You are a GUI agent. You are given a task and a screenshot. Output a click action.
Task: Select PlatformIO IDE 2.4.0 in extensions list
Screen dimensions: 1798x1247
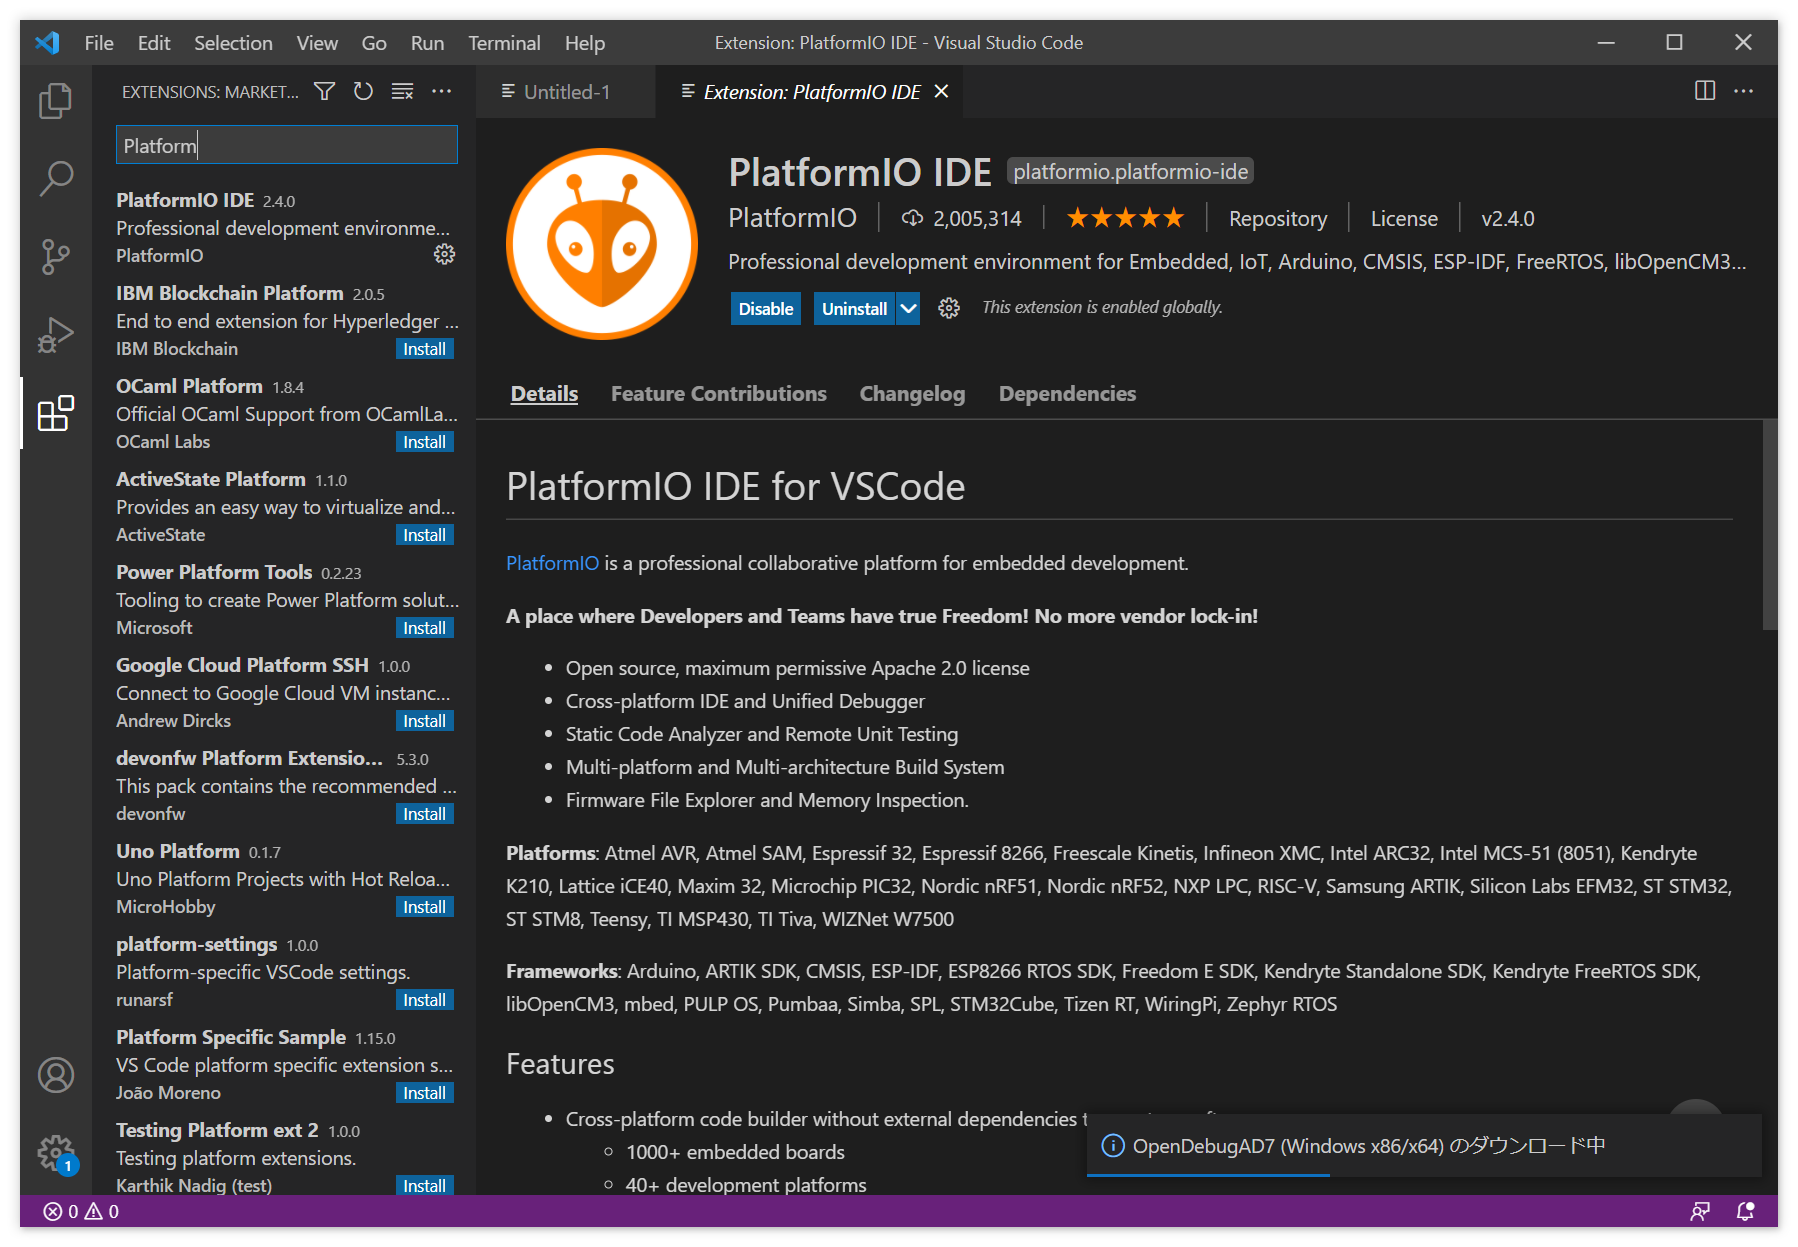pyautogui.click(x=285, y=227)
